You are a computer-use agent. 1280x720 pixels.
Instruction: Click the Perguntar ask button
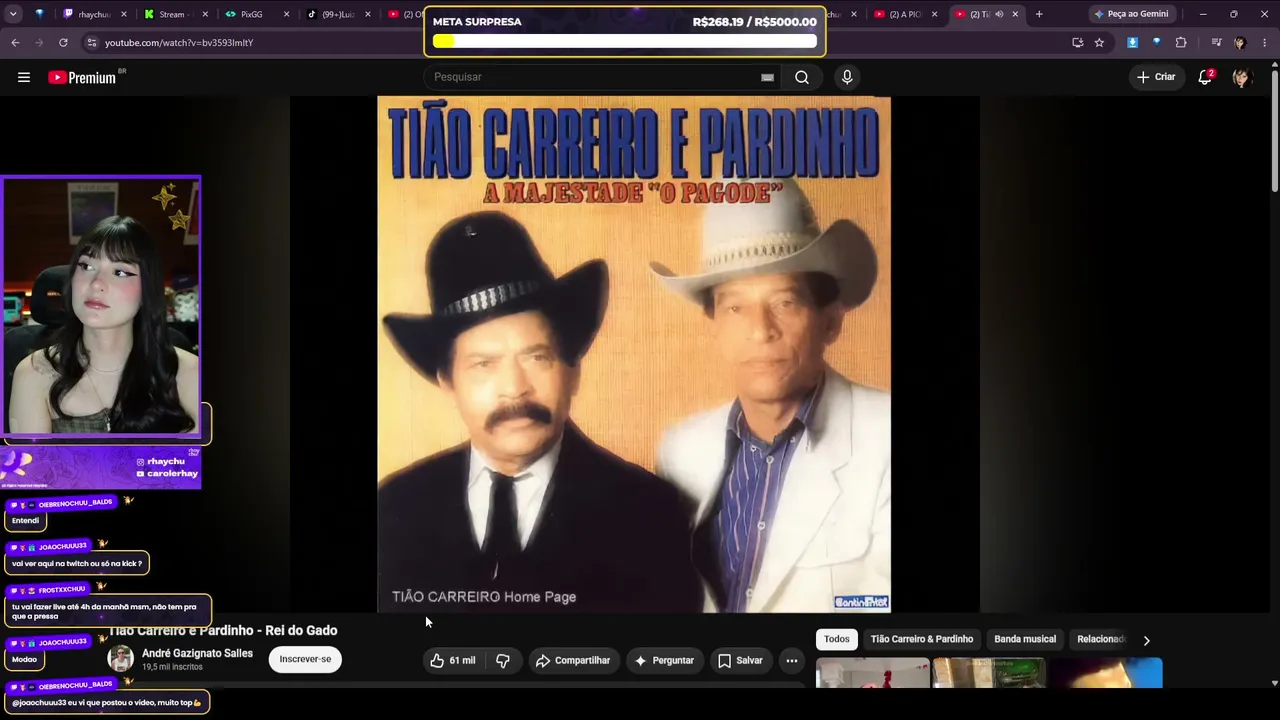664,660
